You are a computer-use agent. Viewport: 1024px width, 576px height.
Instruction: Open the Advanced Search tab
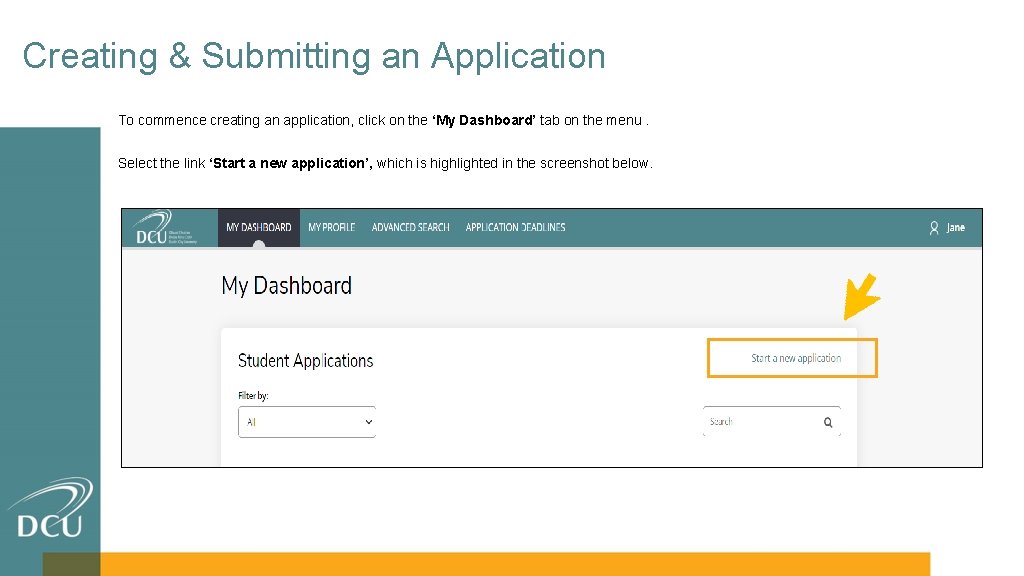tap(410, 227)
